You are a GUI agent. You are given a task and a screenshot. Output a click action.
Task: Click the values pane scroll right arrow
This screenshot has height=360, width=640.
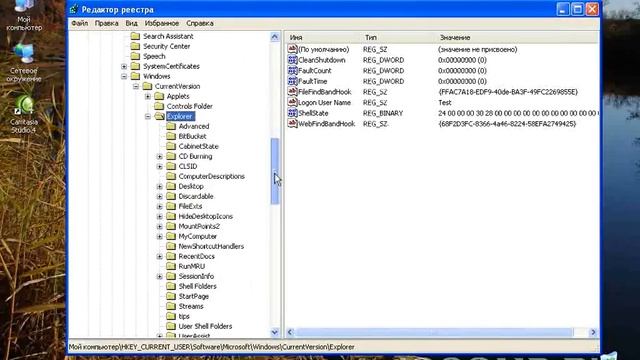(x=593, y=332)
